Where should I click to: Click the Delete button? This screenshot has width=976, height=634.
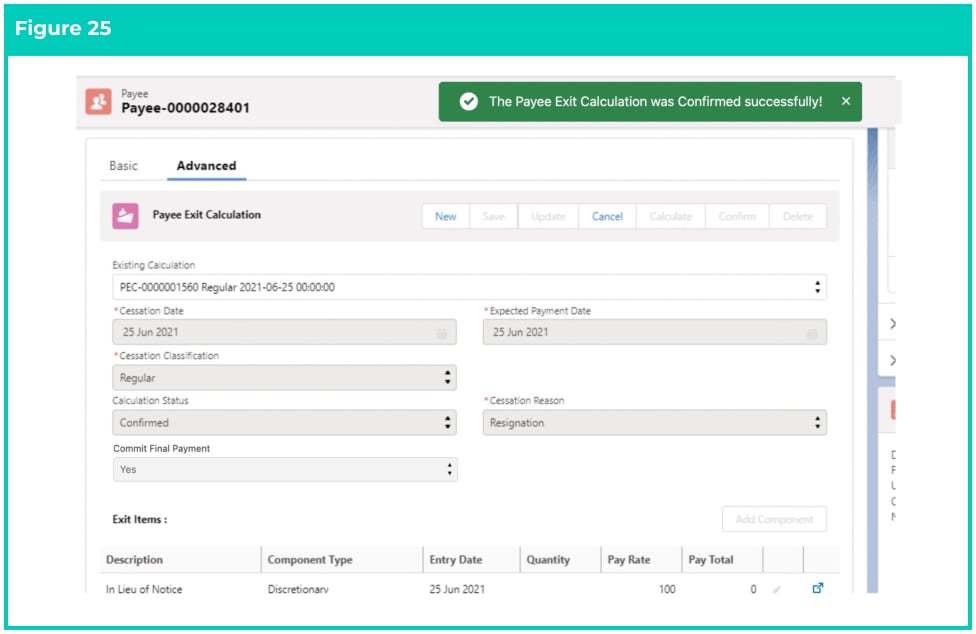[798, 217]
